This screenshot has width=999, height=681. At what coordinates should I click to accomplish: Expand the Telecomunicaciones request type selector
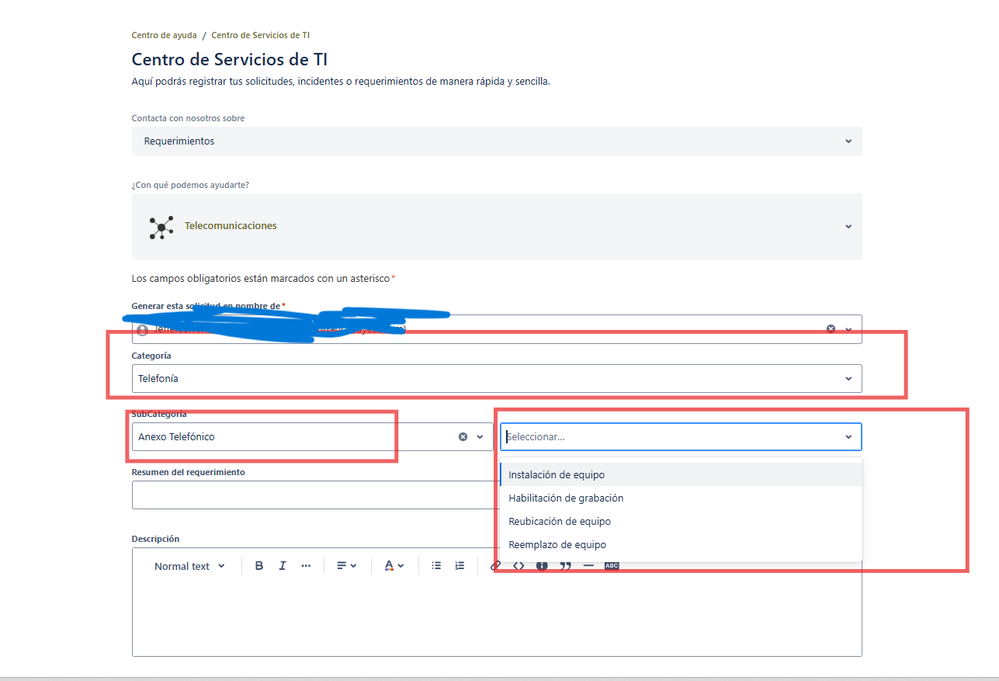(848, 226)
